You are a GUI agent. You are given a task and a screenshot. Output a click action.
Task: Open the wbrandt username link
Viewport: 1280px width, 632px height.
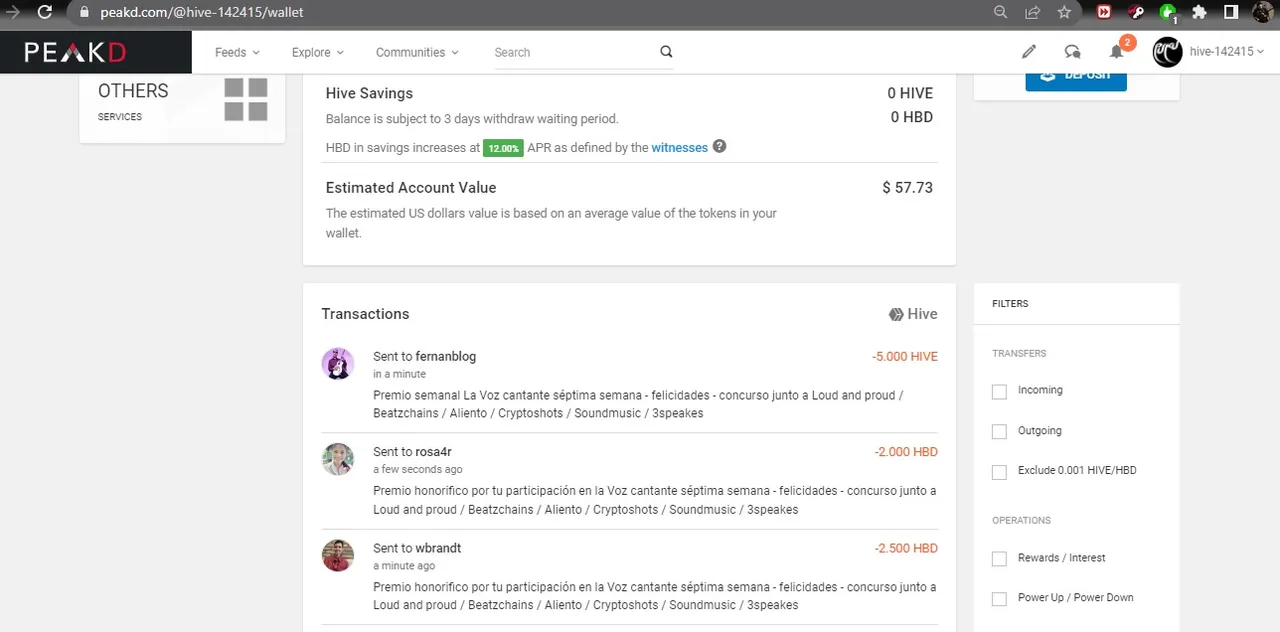pyautogui.click(x=438, y=548)
